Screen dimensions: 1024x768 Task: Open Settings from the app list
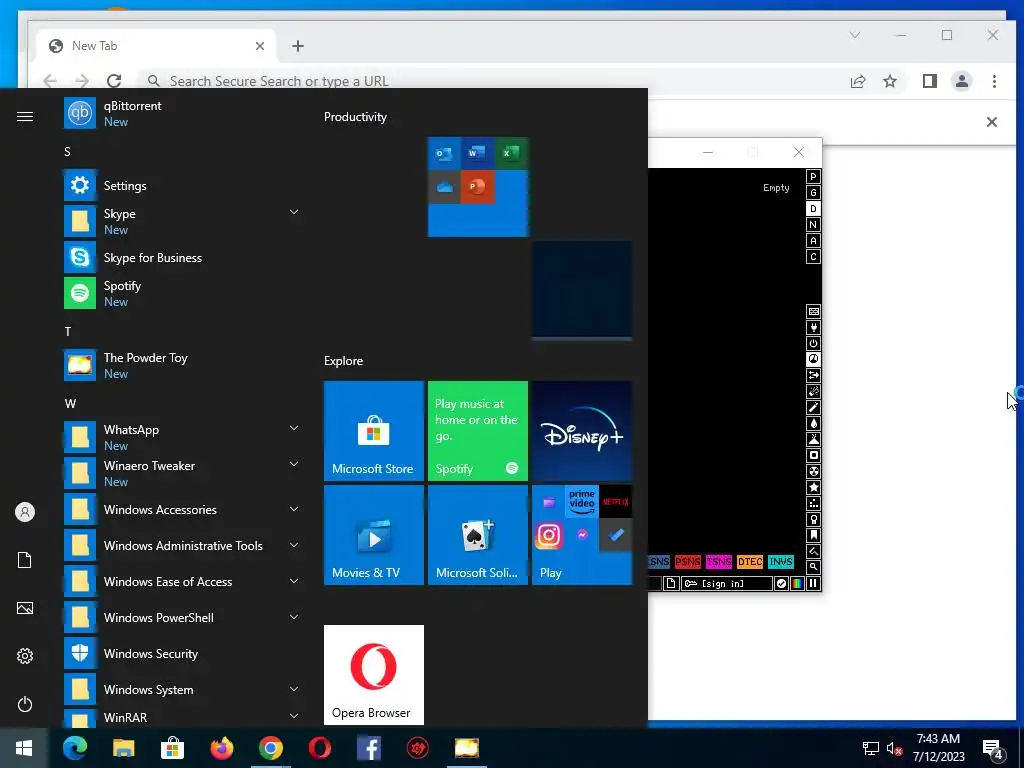(184, 185)
